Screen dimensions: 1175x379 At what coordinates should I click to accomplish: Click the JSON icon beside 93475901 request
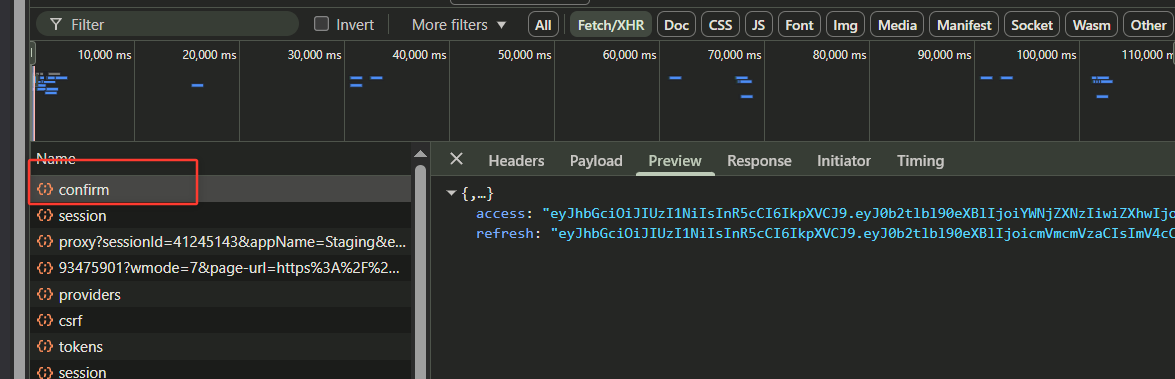tap(44, 268)
